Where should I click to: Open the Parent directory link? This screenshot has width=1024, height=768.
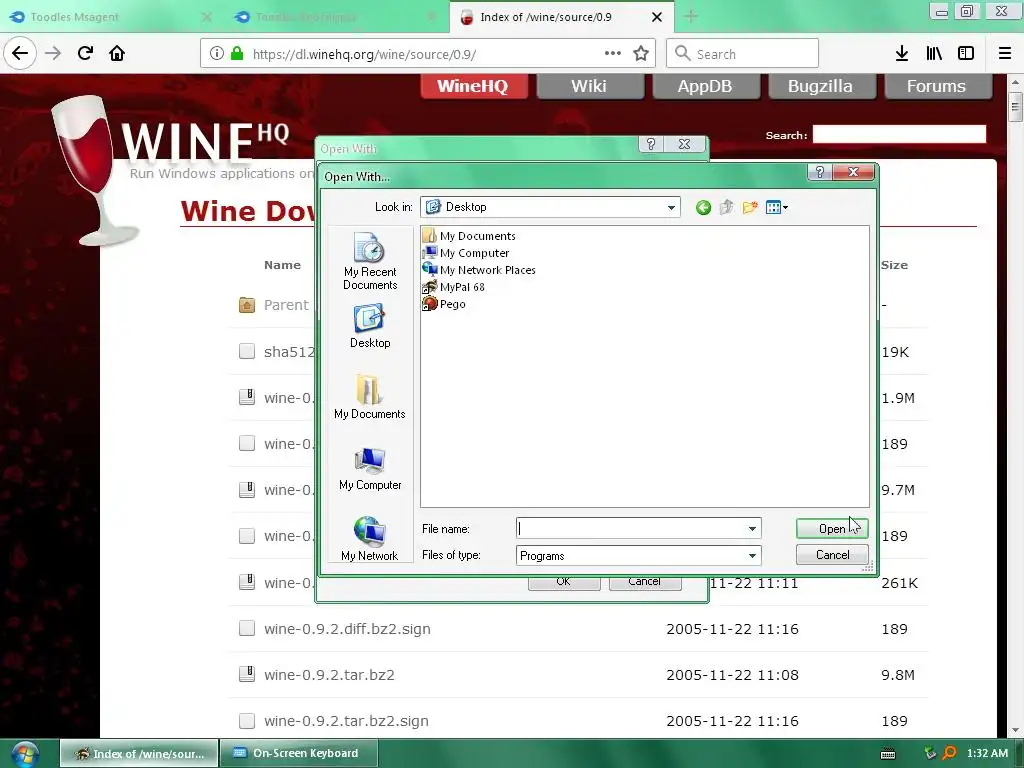(286, 305)
